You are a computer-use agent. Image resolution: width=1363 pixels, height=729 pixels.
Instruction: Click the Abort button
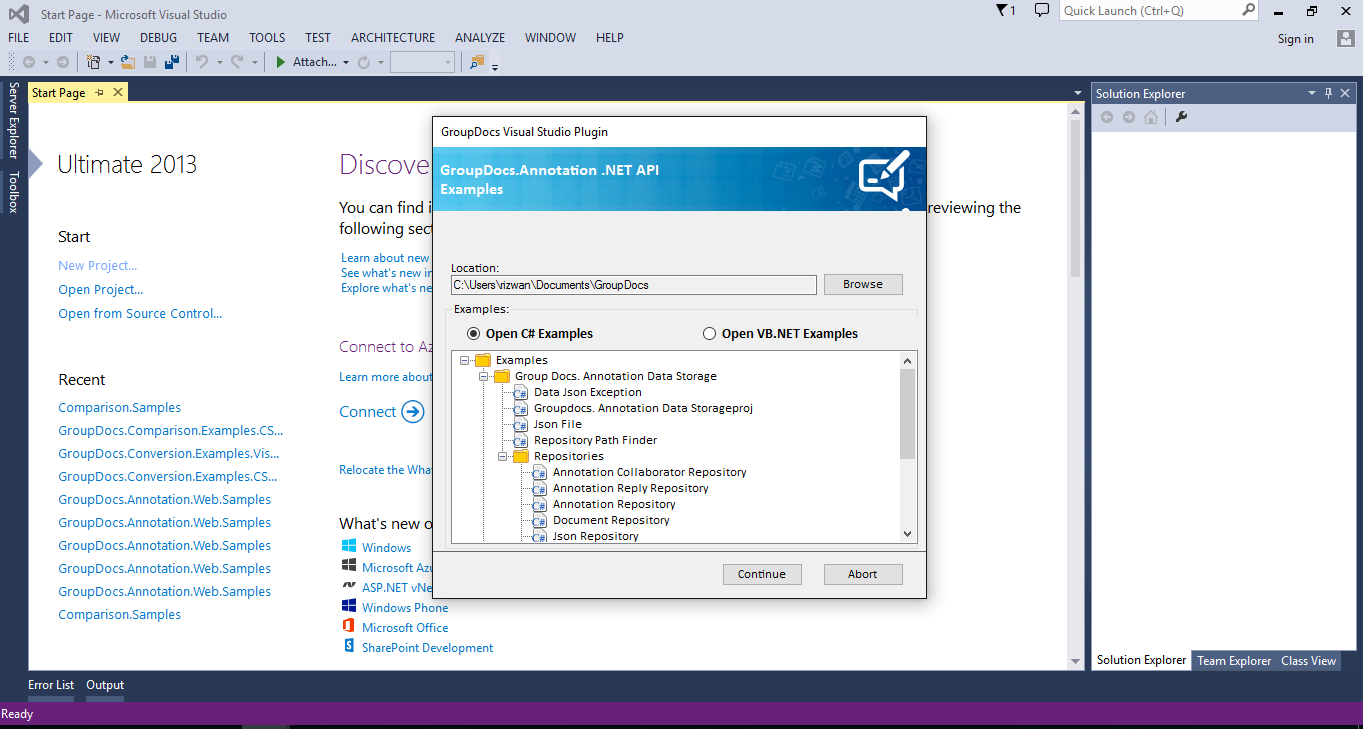[x=863, y=574]
